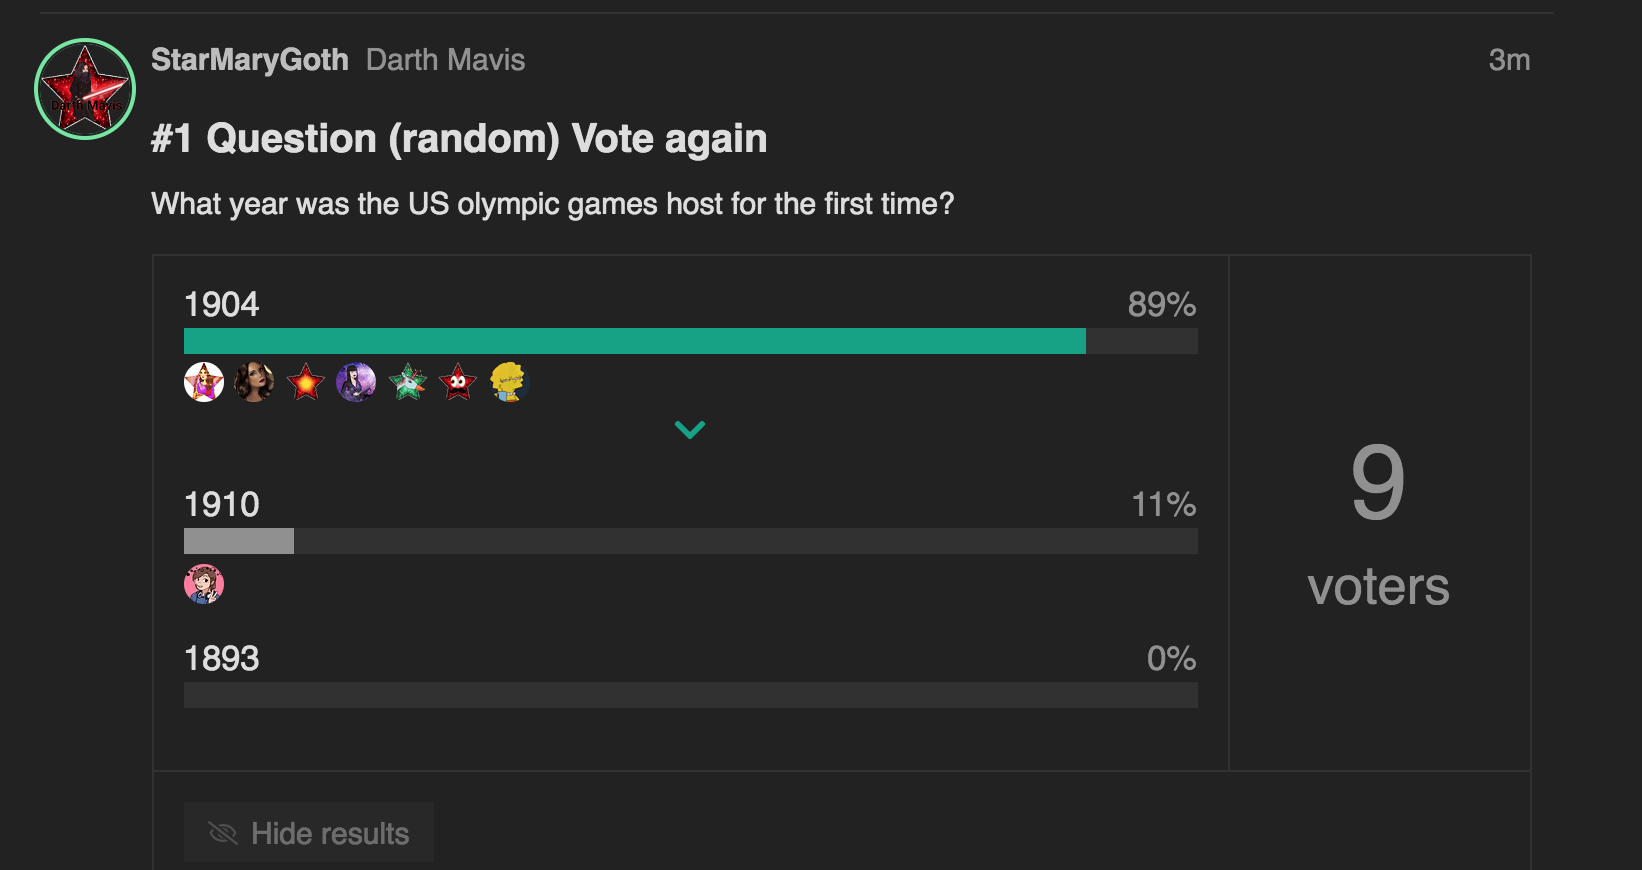Open StarMaryGoth's red star profile avatar
This screenshot has height=870, width=1642.
[x=85, y=89]
